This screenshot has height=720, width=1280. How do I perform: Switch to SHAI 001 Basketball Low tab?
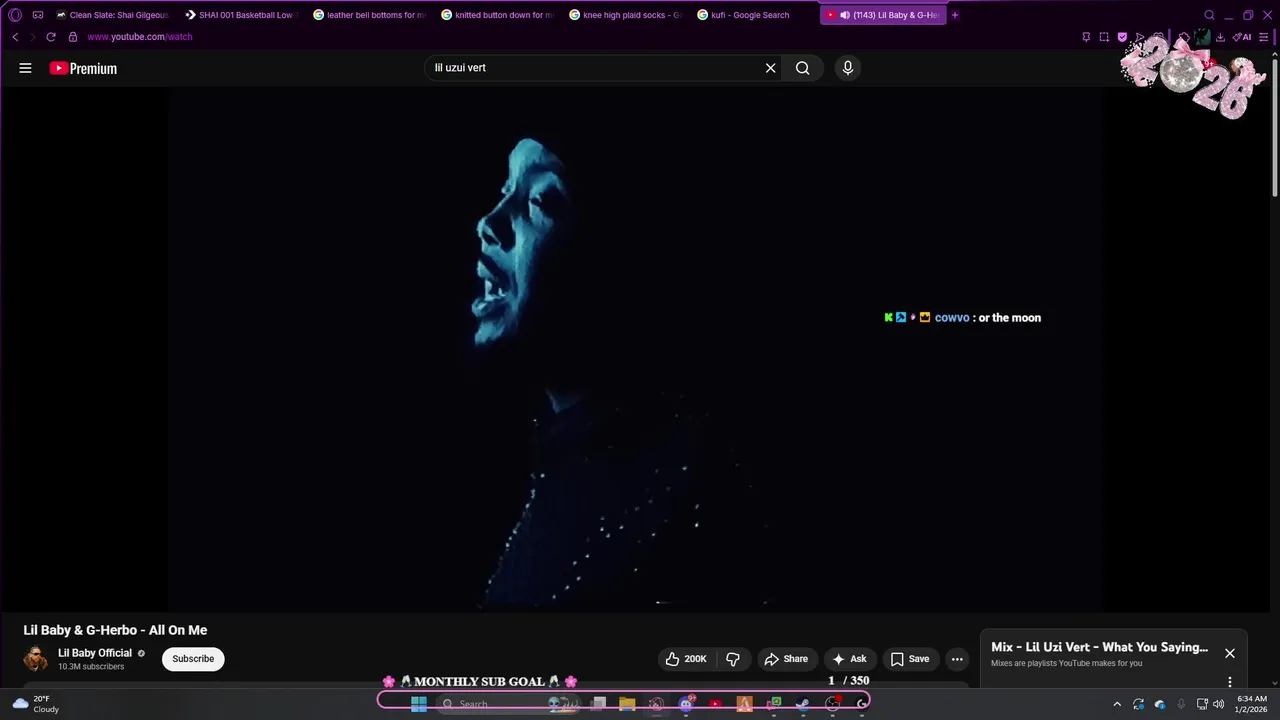coord(241,15)
